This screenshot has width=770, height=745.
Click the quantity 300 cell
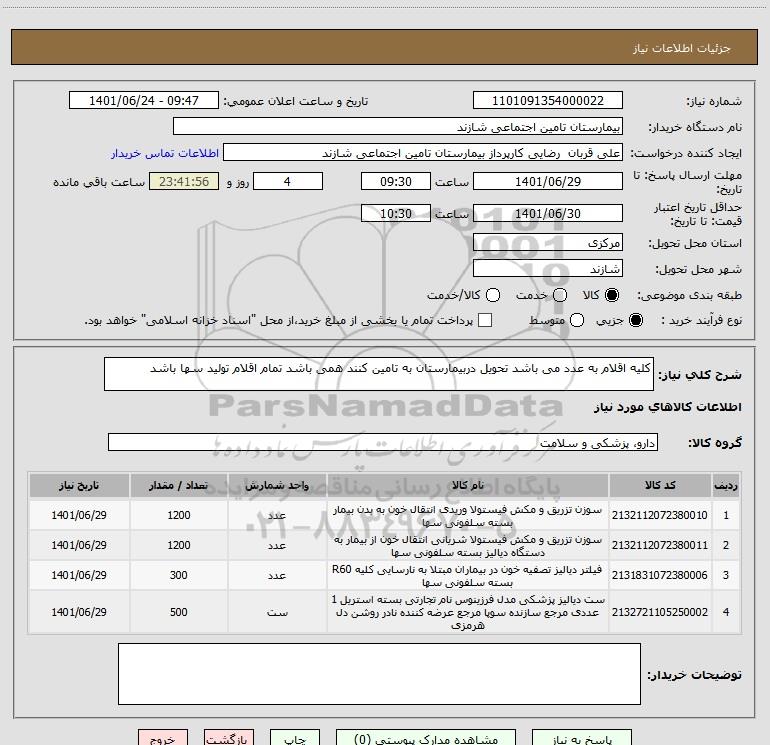tap(179, 575)
